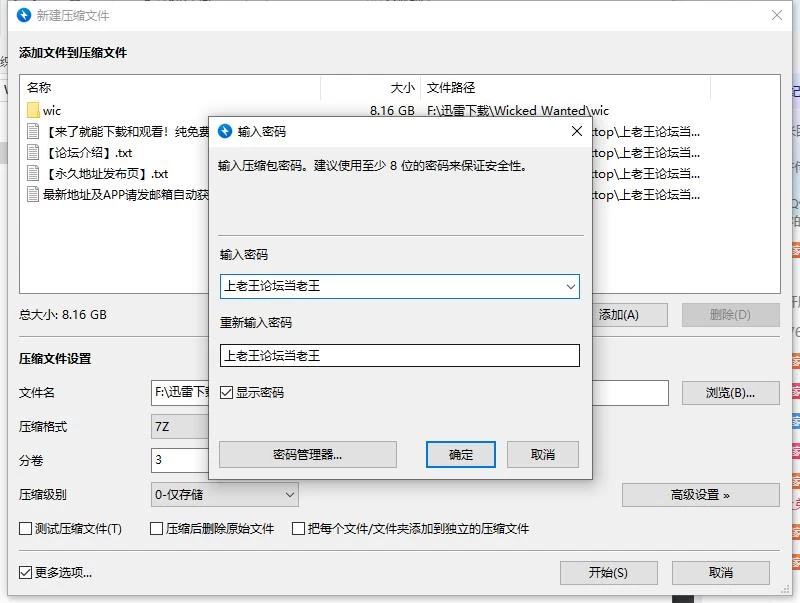This screenshot has width=800, height=603.
Task: Close the 输入密码 dialog
Action: coord(577,131)
